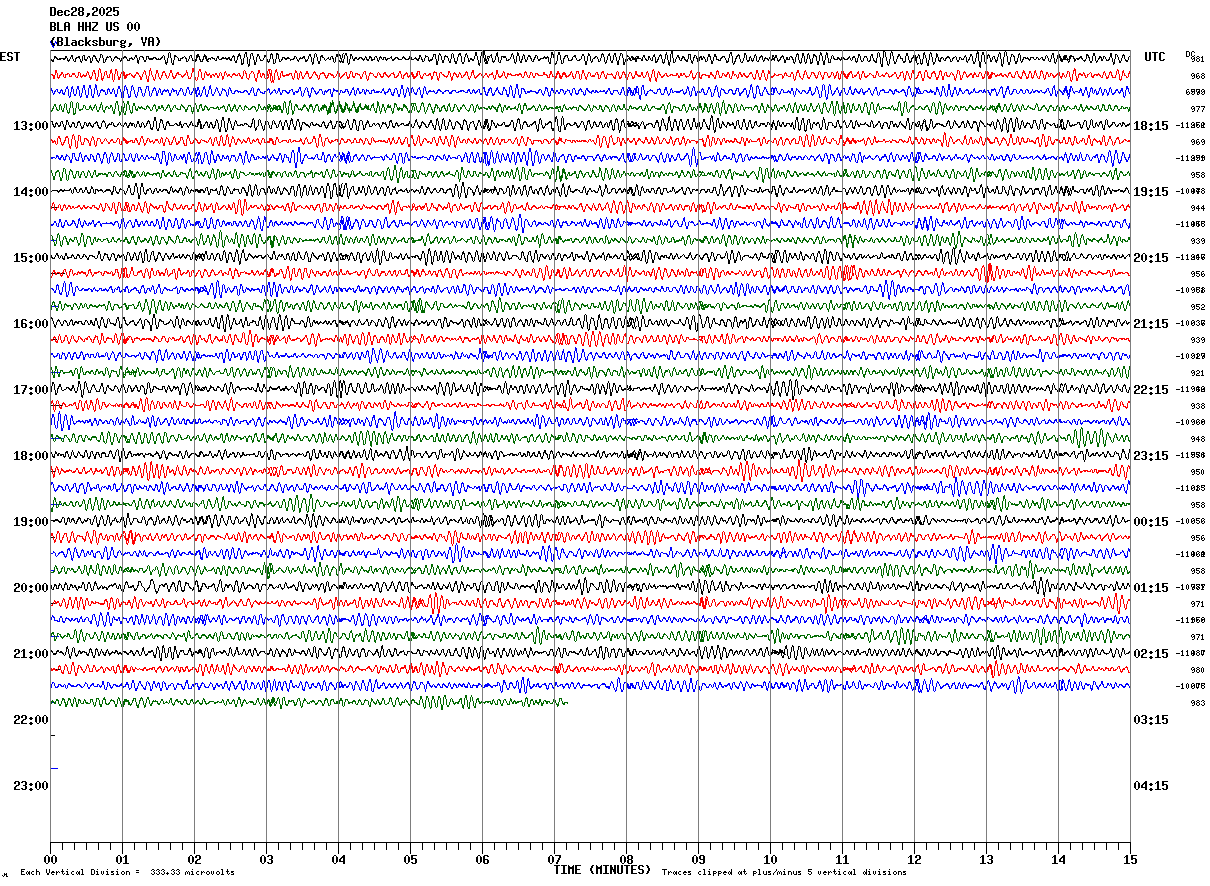Image resolution: width=1210 pixels, height=886 pixels.
Task: Click the DC offset value 921
Action: click(x=1197, y=373)
